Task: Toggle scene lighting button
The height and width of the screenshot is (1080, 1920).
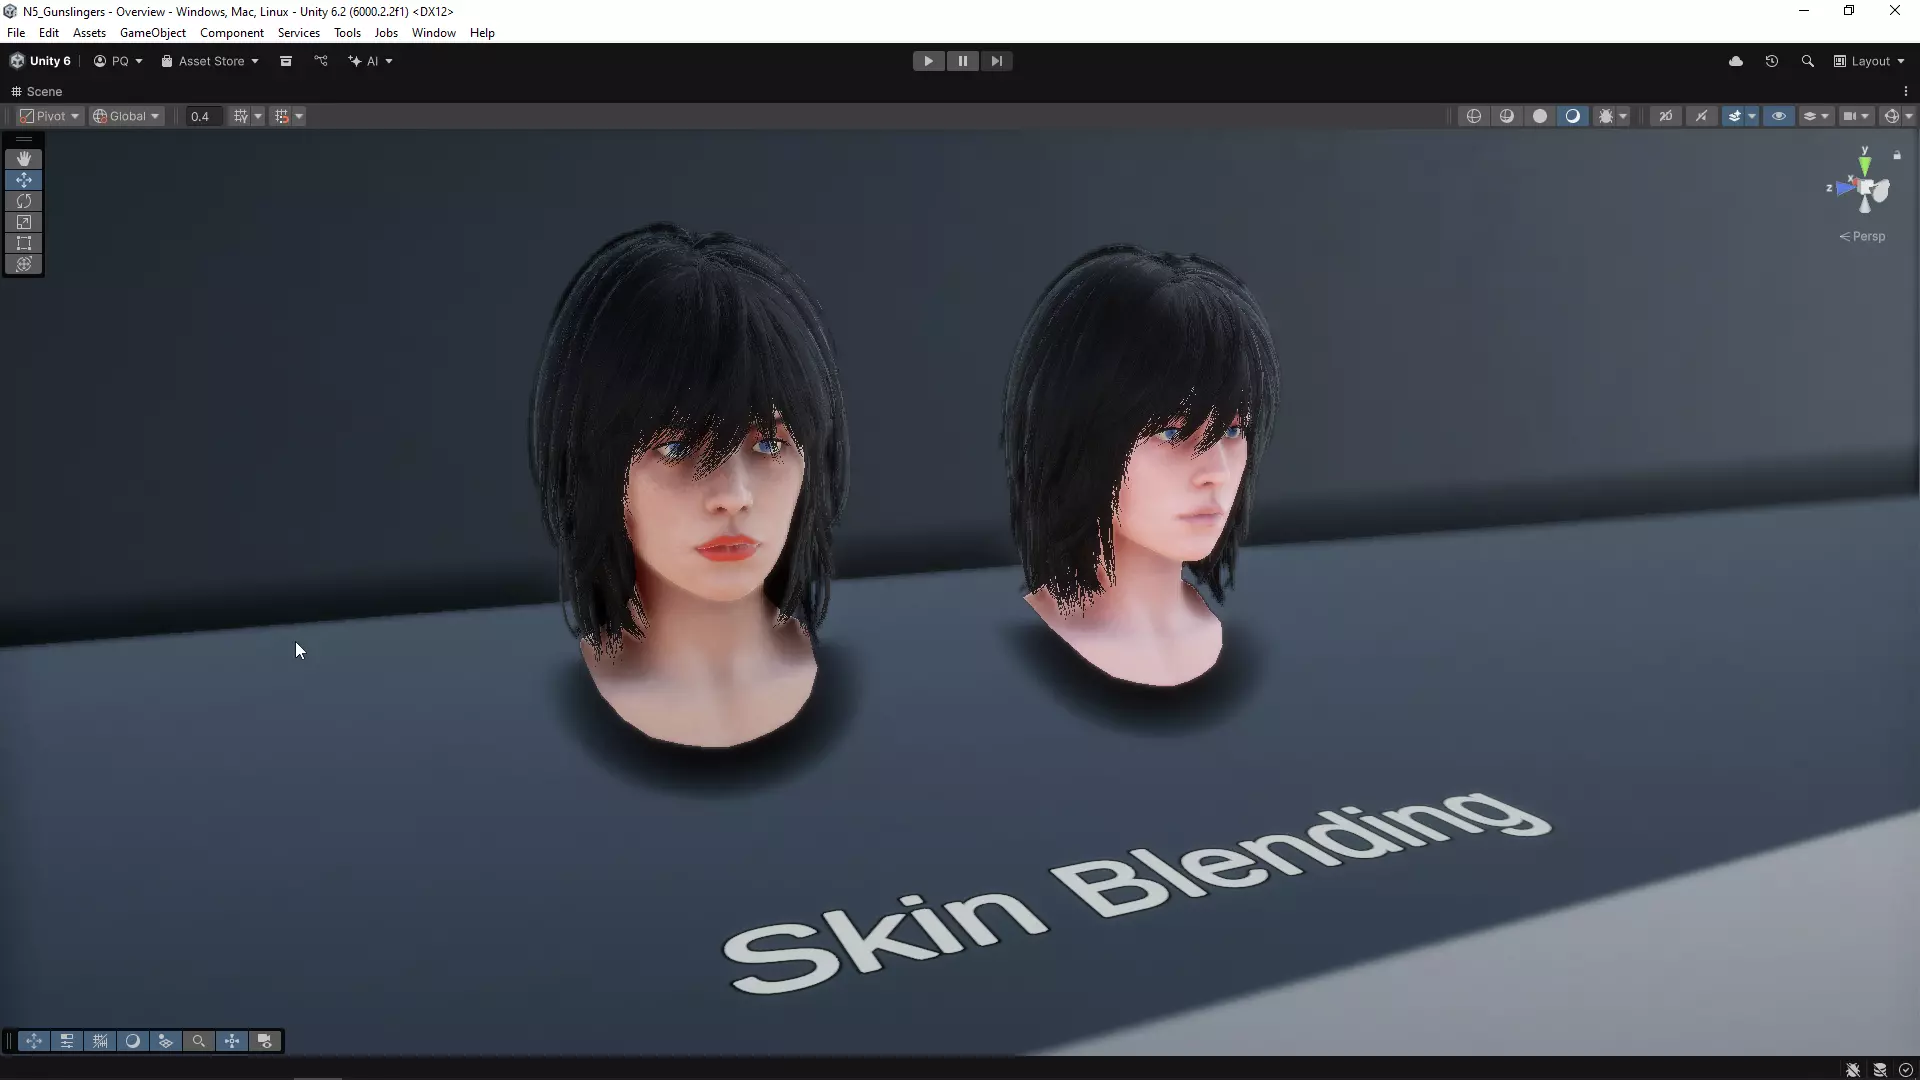Action: [1573, 116]
